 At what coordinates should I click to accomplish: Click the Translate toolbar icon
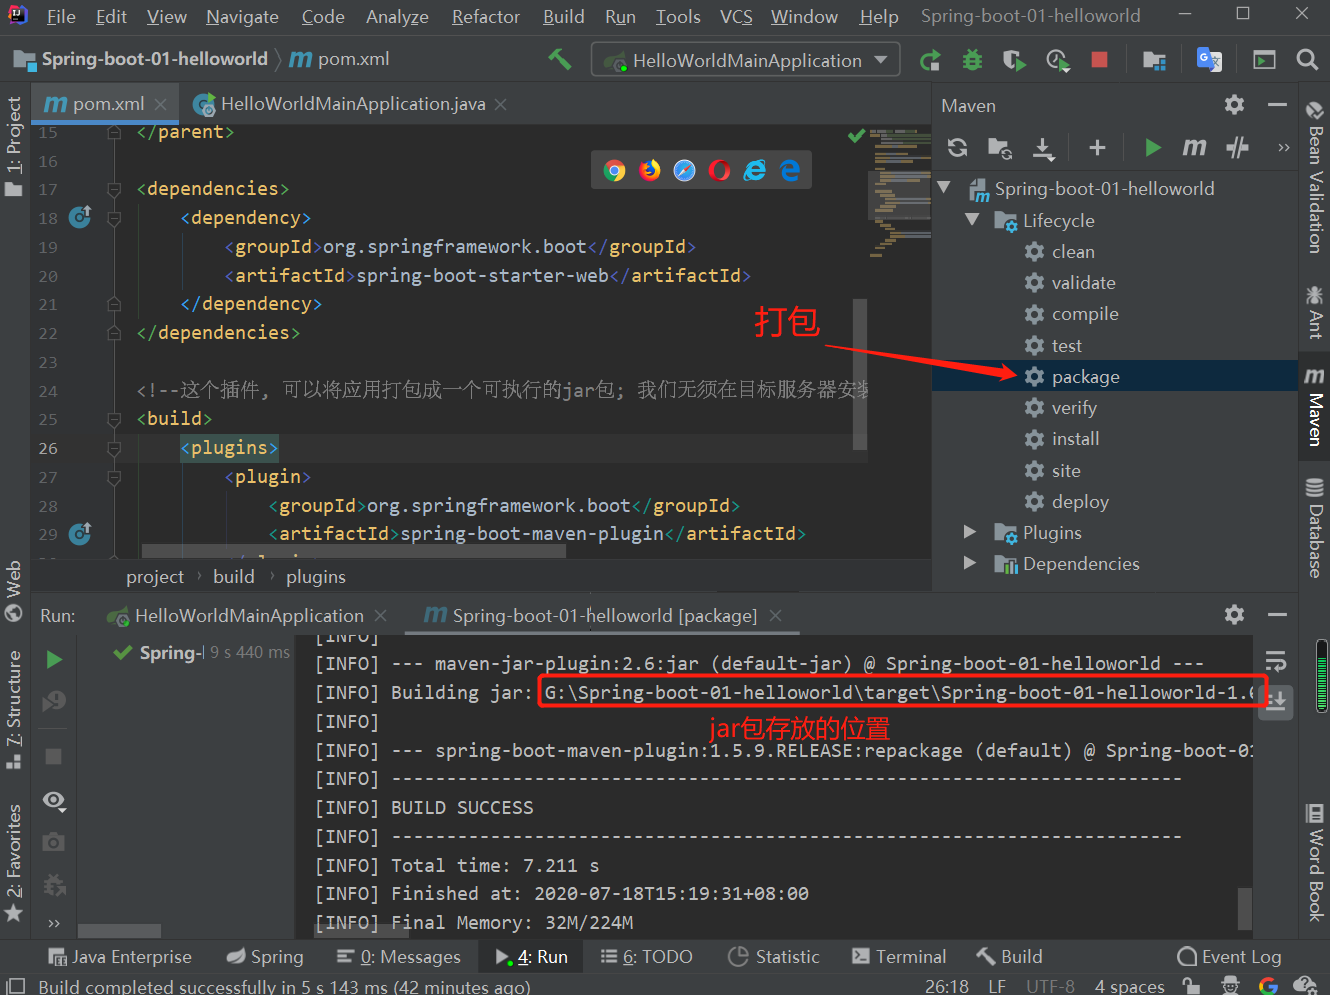click(x=1210, y=60)
